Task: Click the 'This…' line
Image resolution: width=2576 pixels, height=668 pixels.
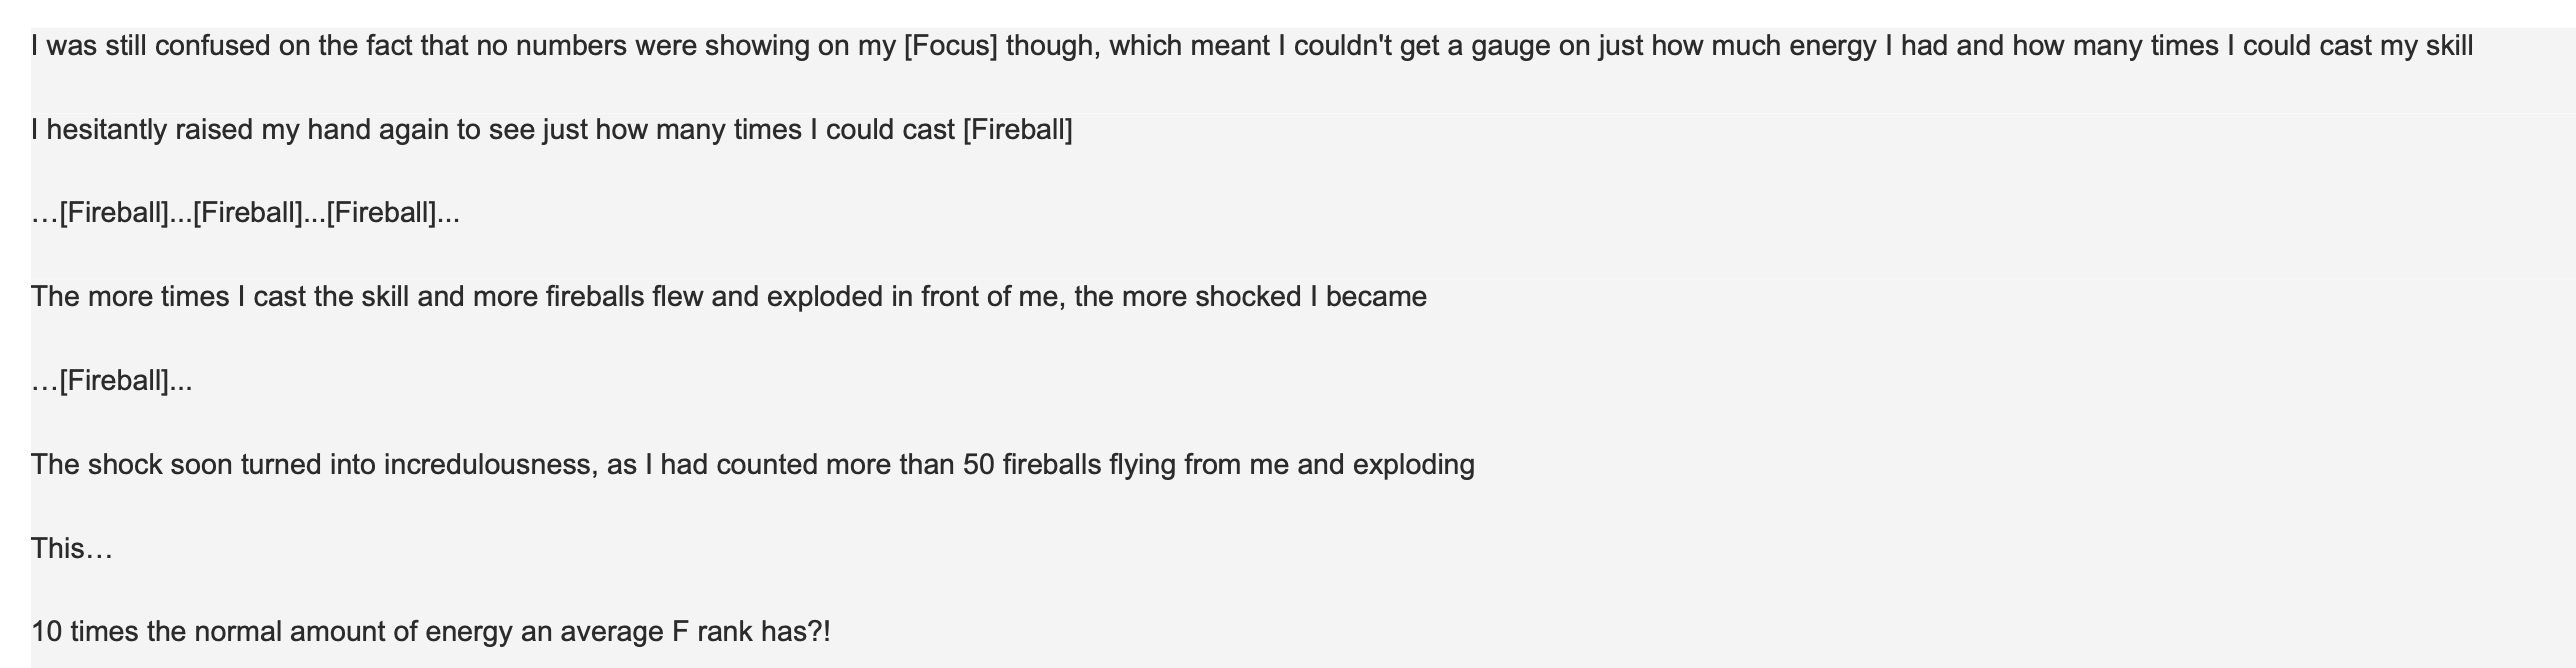Action: 72,549
